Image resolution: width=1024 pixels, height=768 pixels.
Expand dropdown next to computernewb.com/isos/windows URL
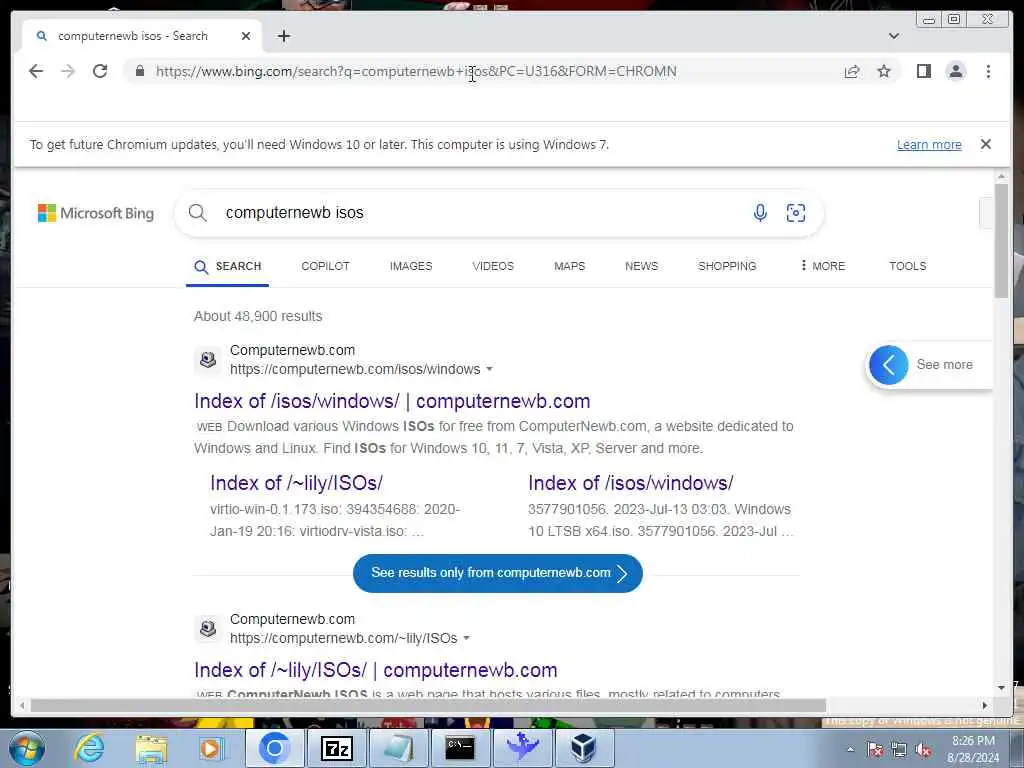point(489,370)
